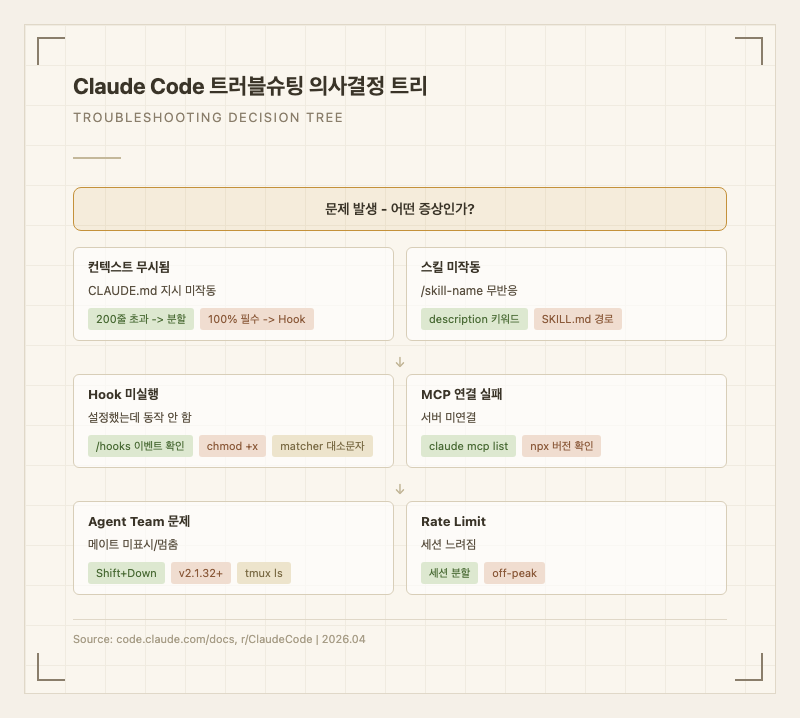This screenshot has width=800, height=718.
Task: Click the 'matcher 대소문자' tag
Action: click(322, 446)
